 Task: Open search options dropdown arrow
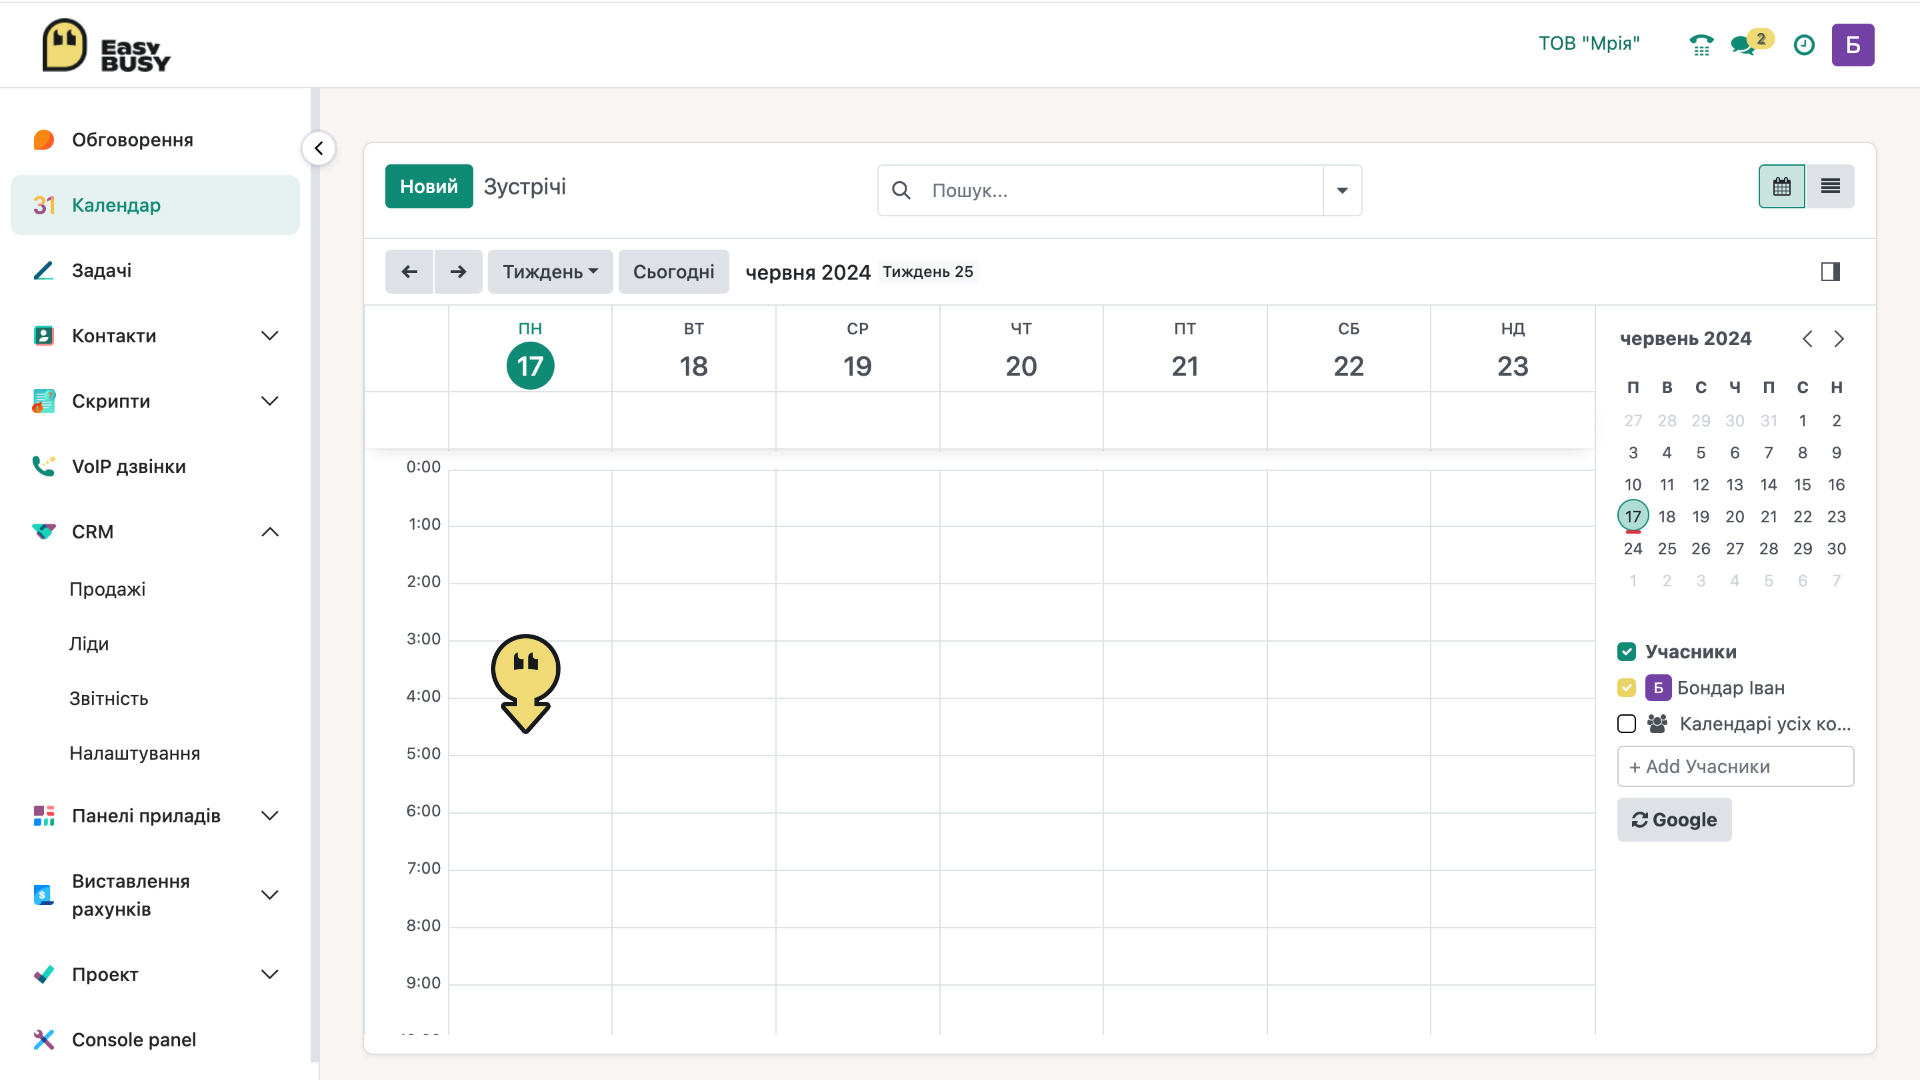(1342, 190)
